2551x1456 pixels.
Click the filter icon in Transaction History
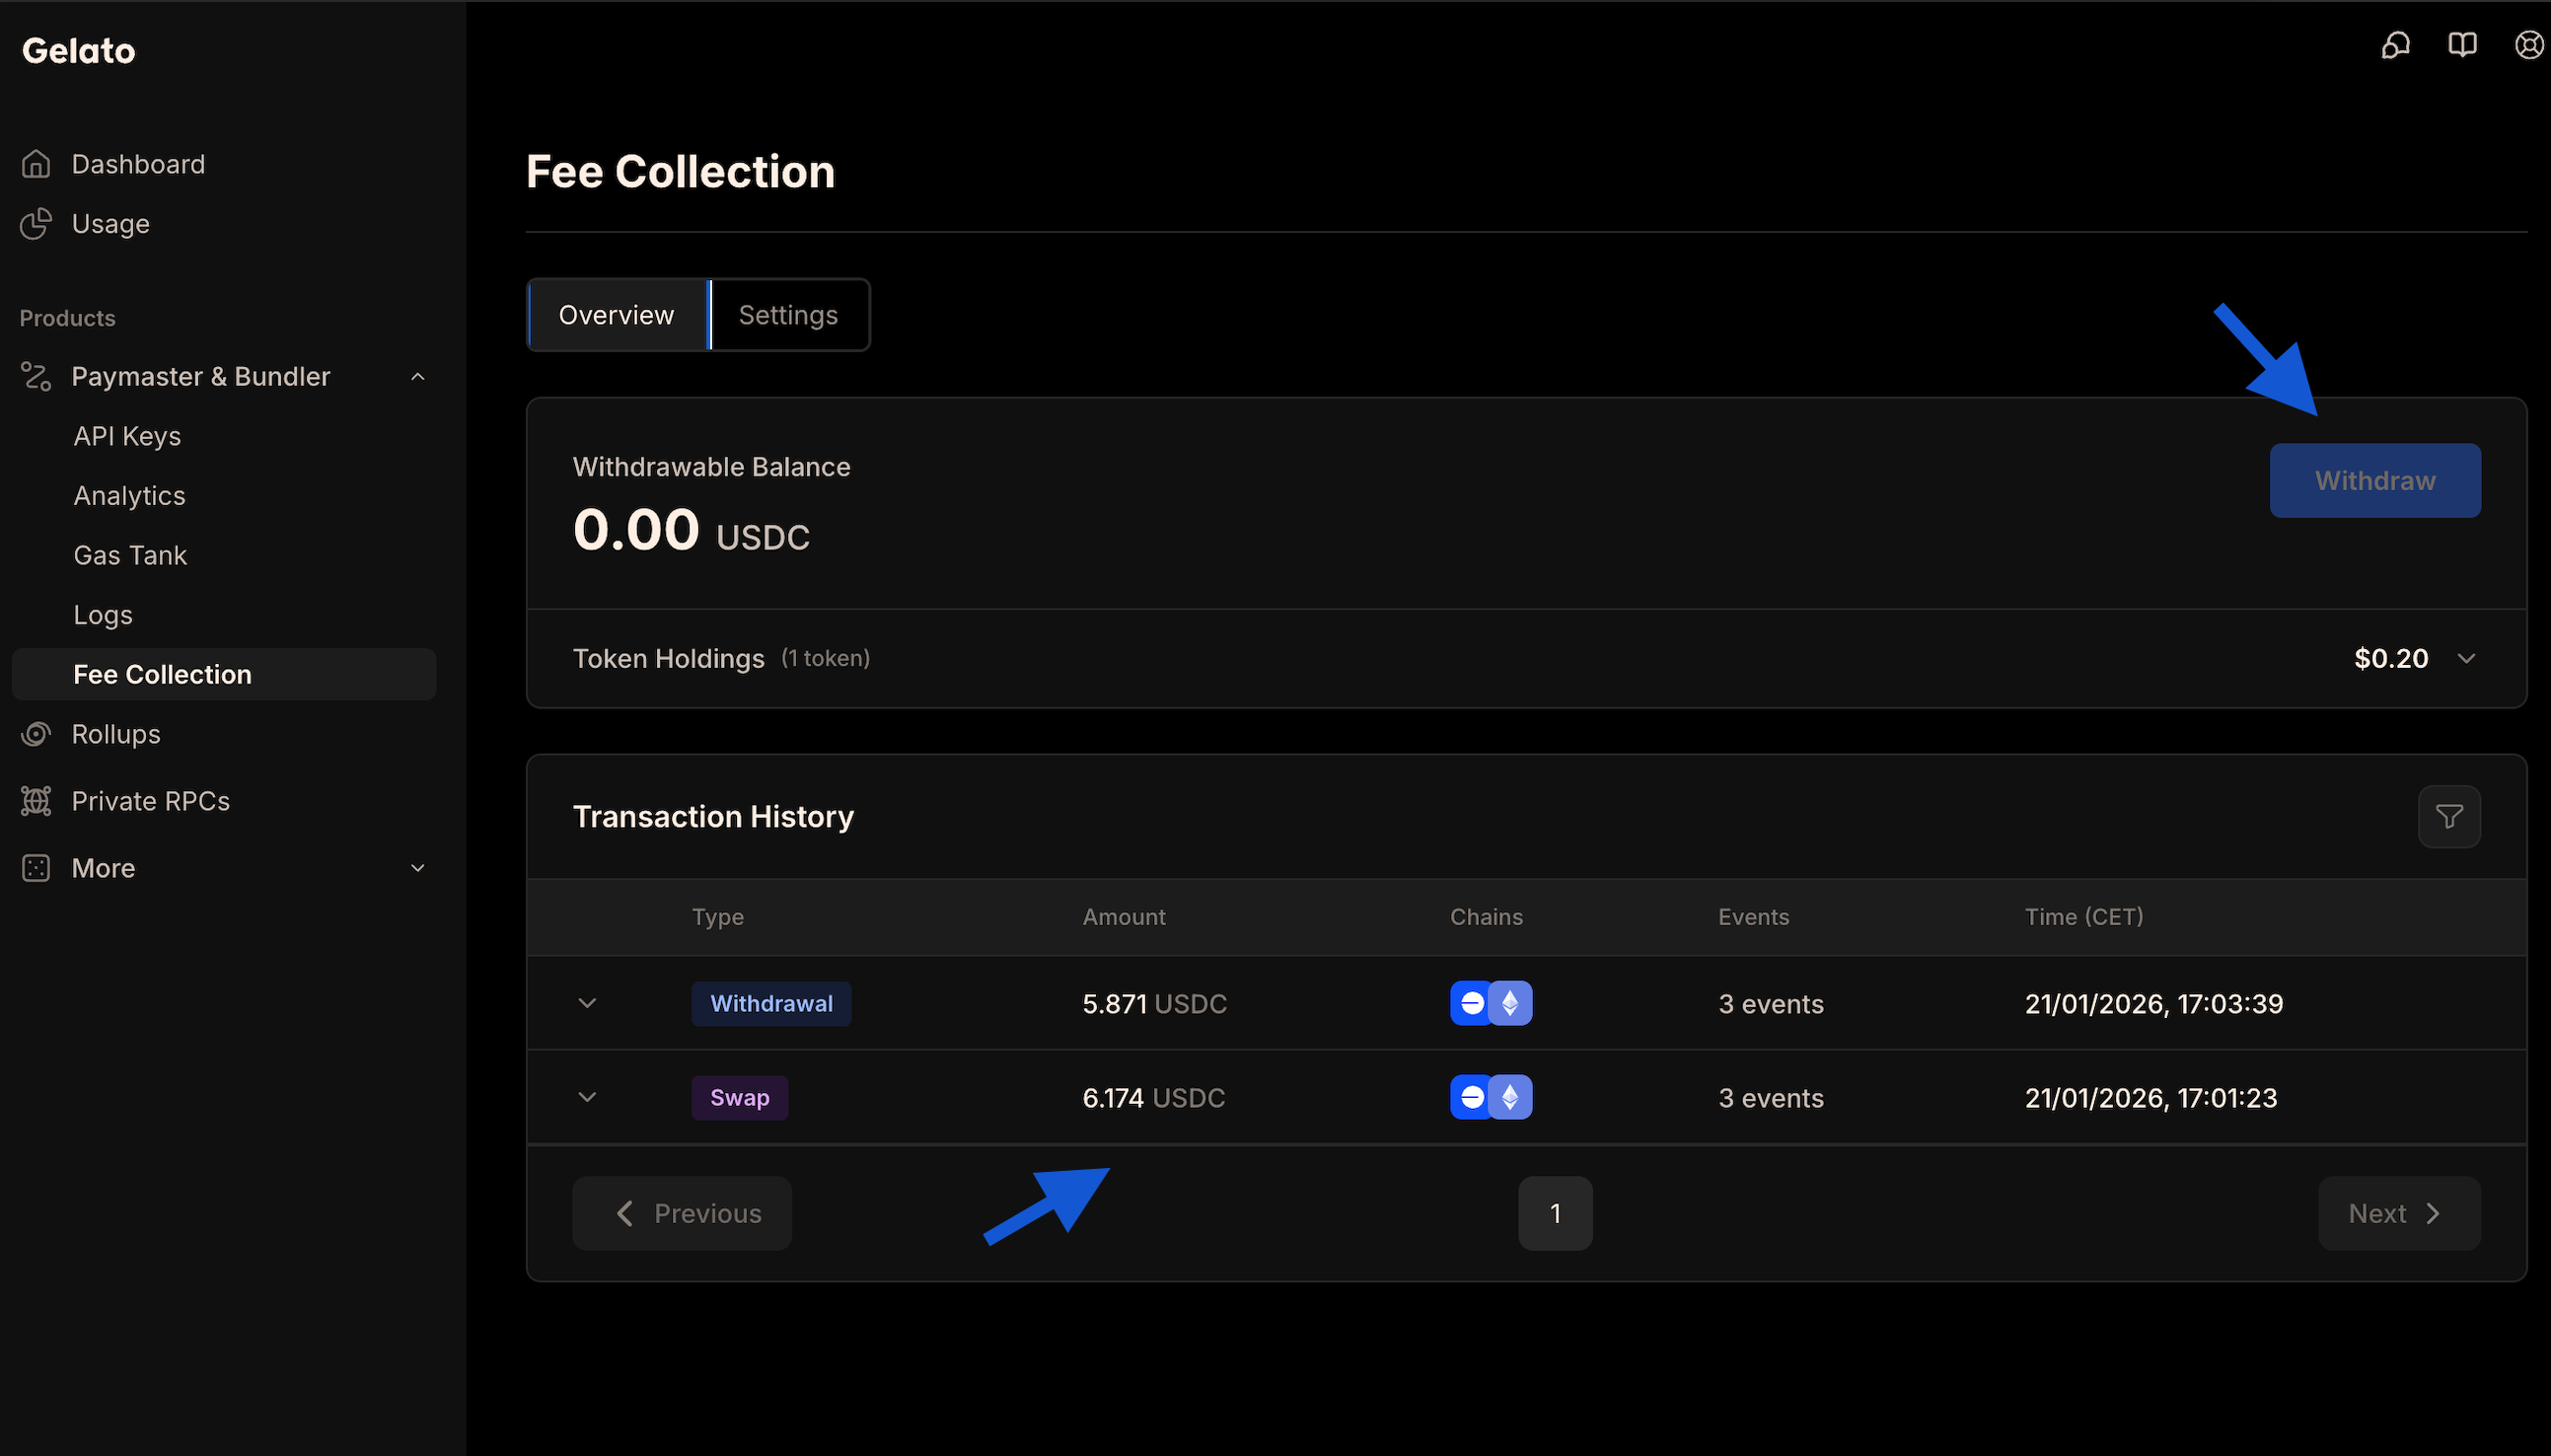[x=2448, y=816]
